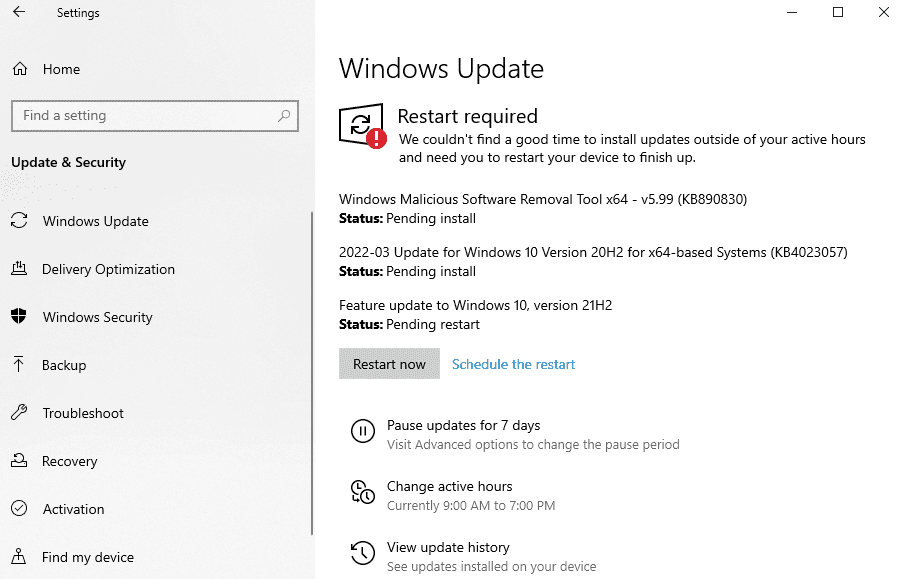Go back using the Settings back arrow
The image size is (899, 579).
19,12
